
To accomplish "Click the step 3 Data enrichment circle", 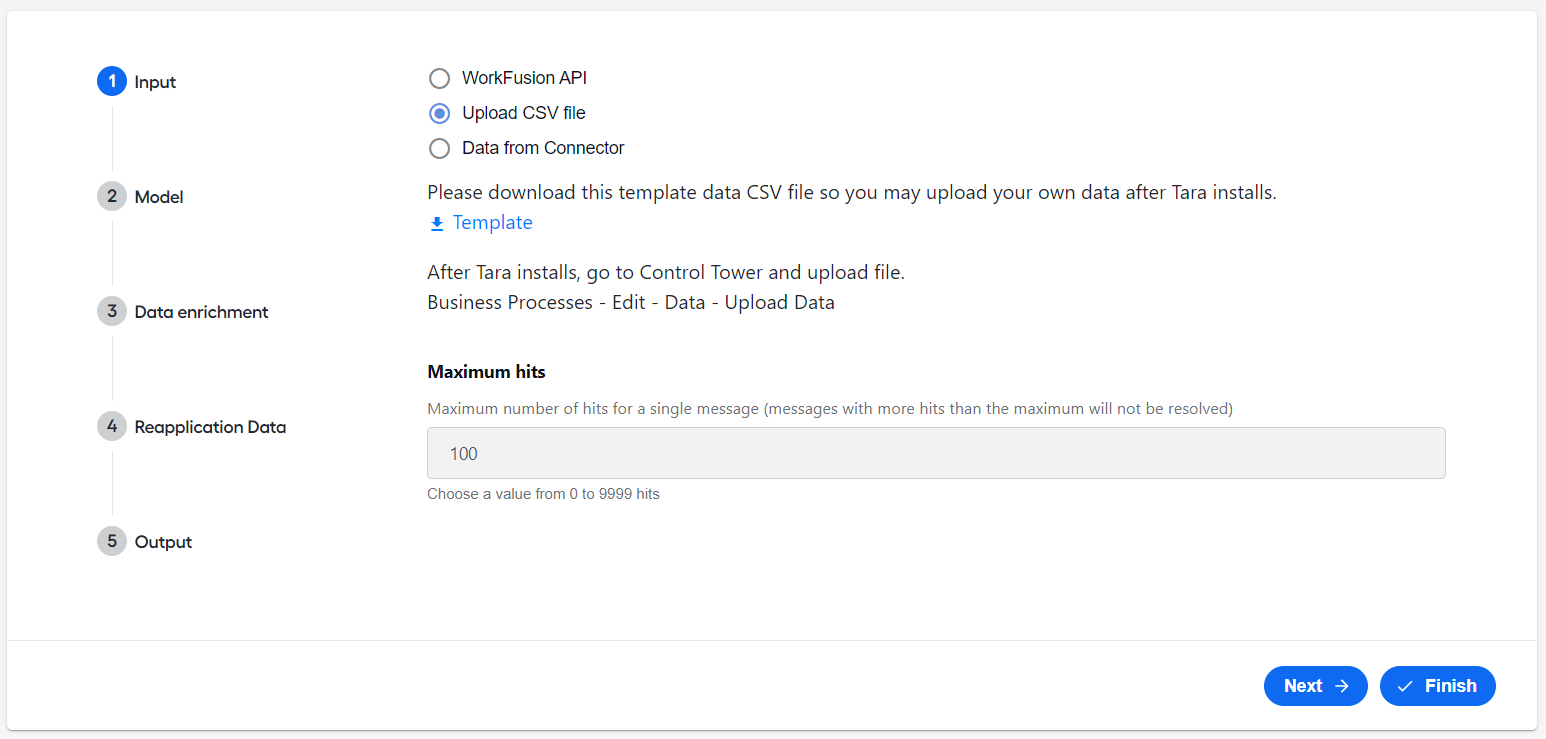I will 112,311.
